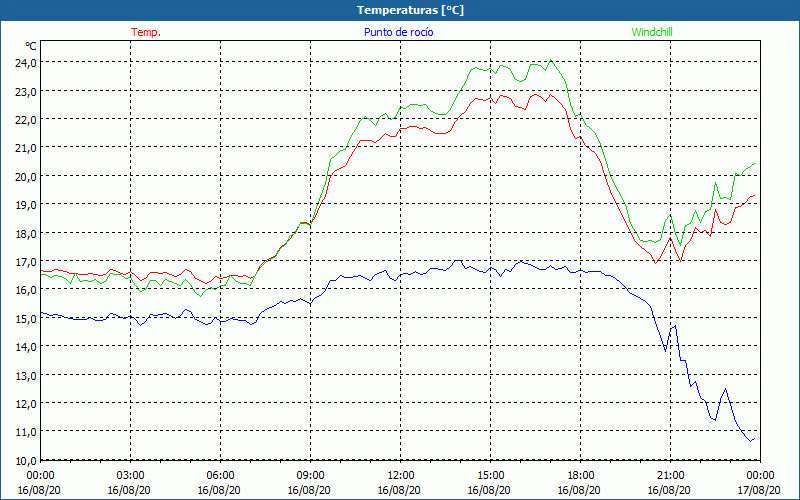Screen dimensions: 800x500
Task: Select the green 'Windchill' legend label
Action: click(652, 32)
